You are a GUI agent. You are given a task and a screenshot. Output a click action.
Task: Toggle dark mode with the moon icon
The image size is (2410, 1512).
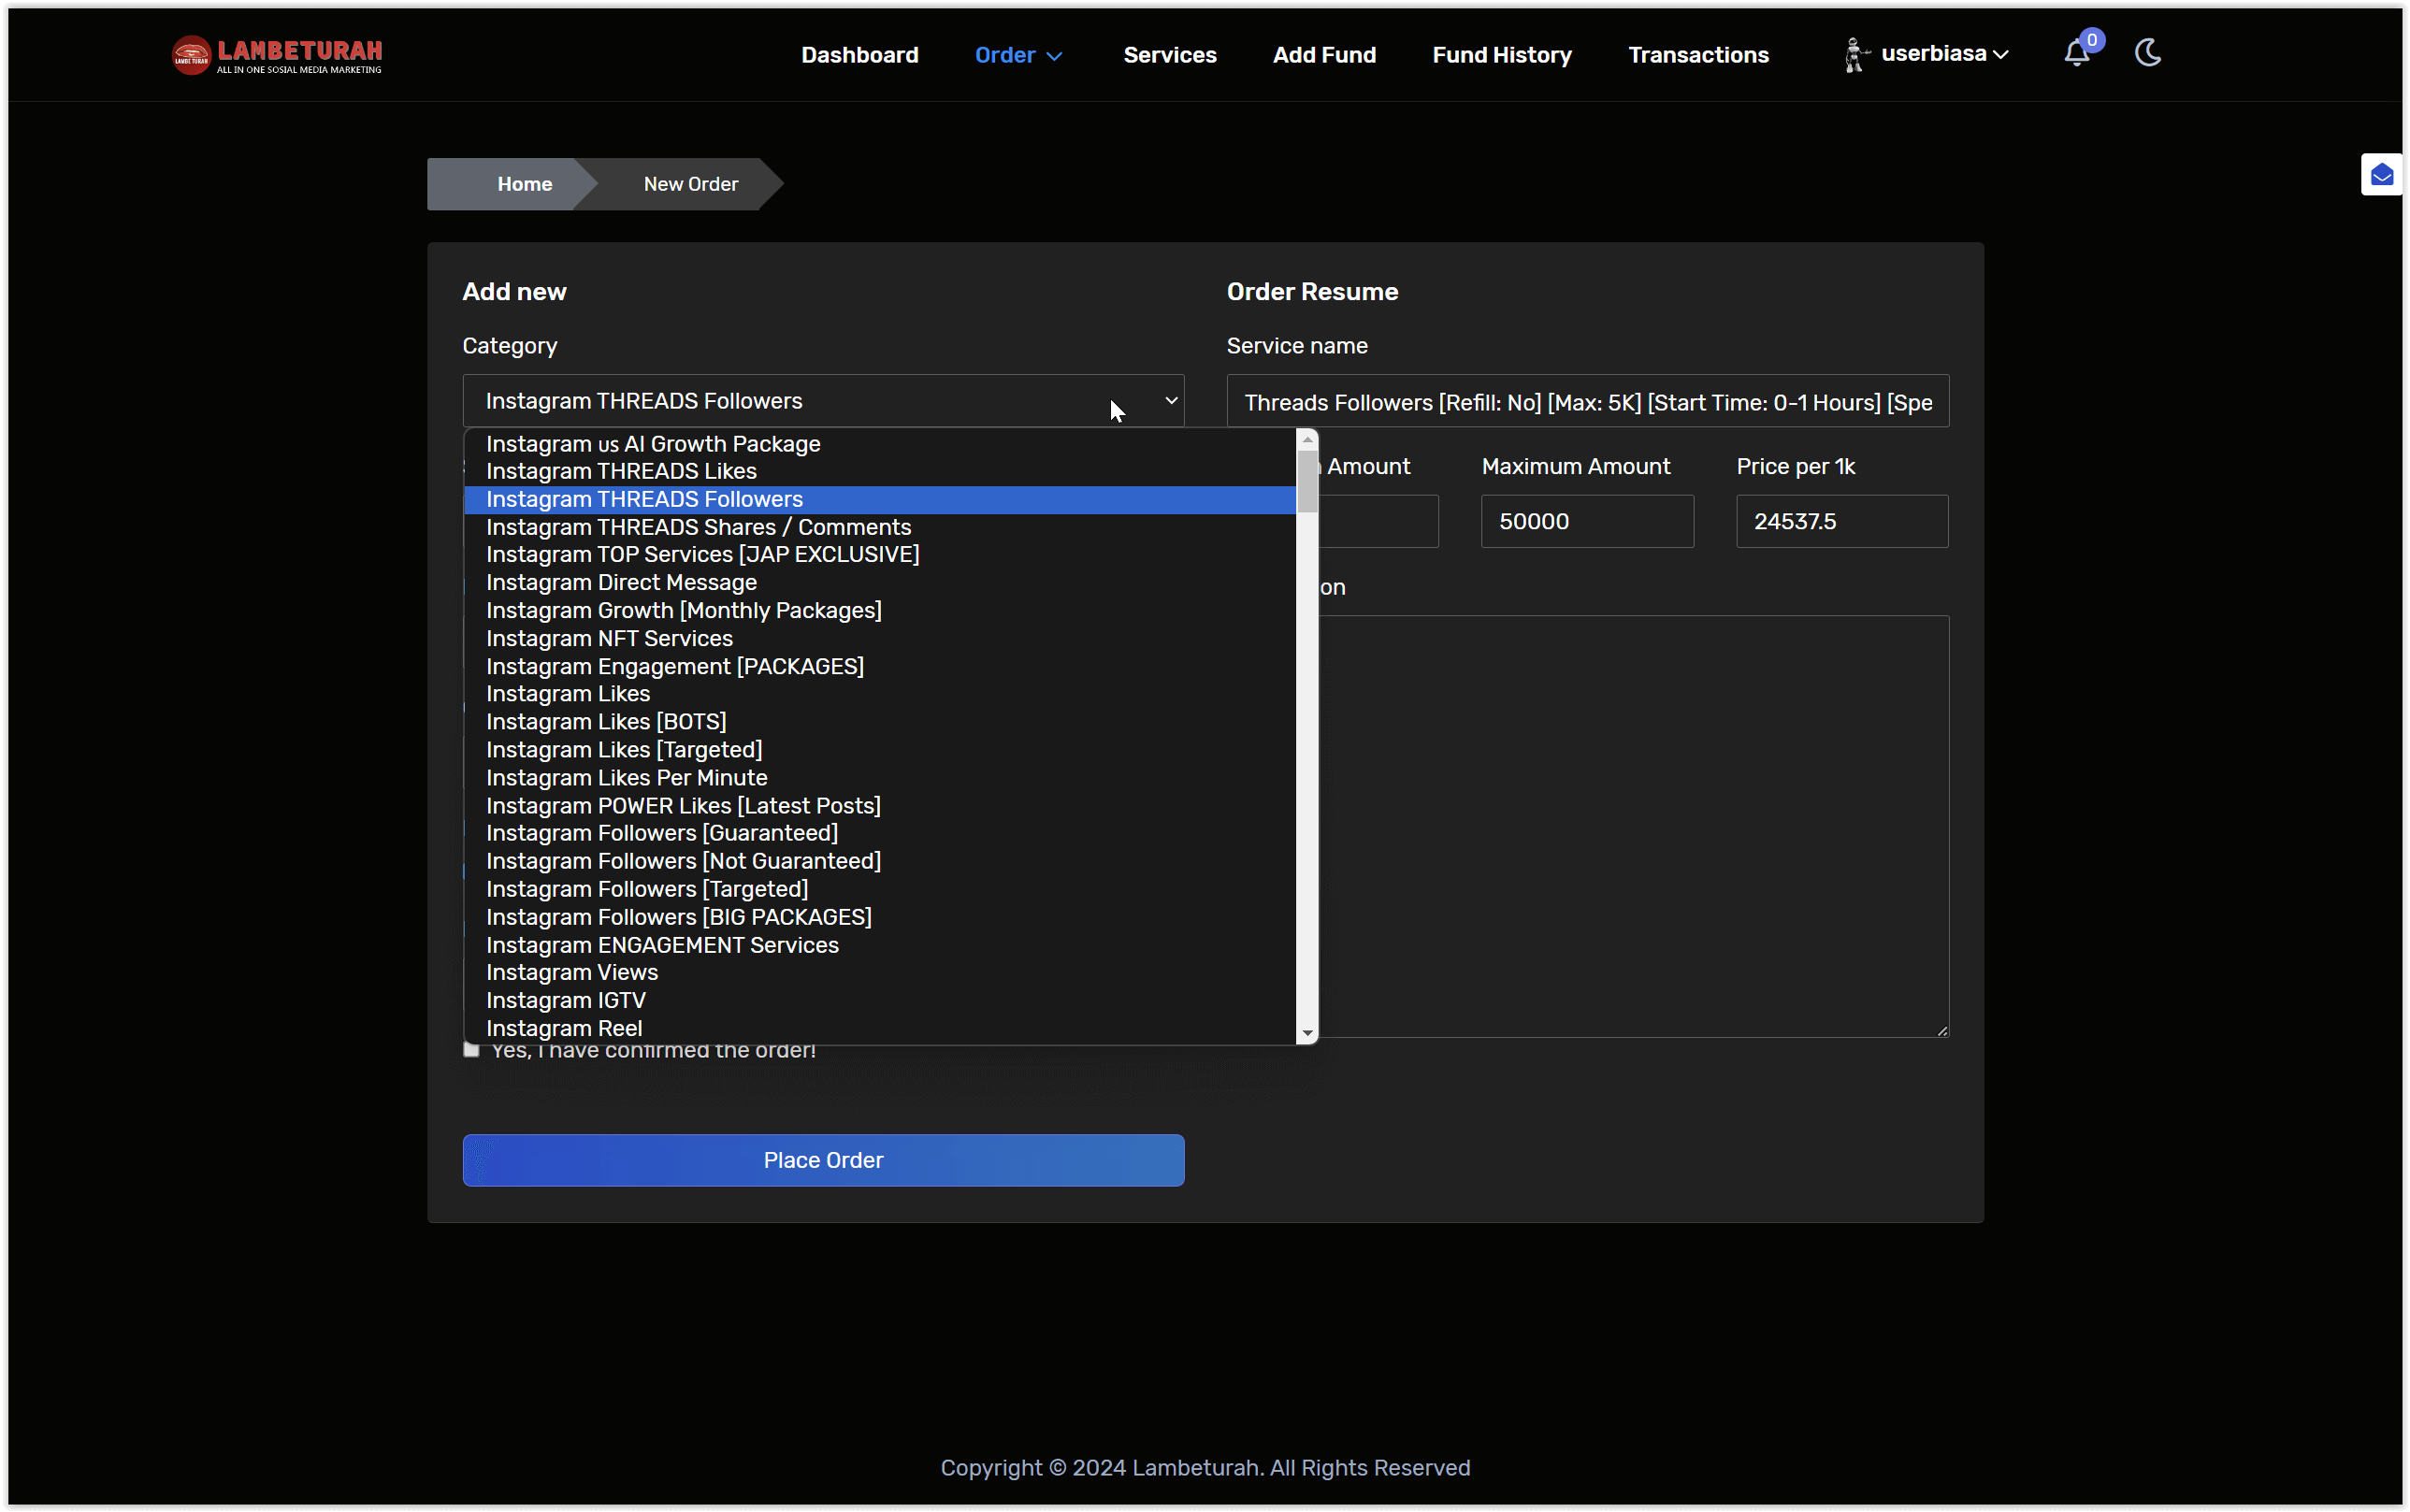coord(2148,53)
